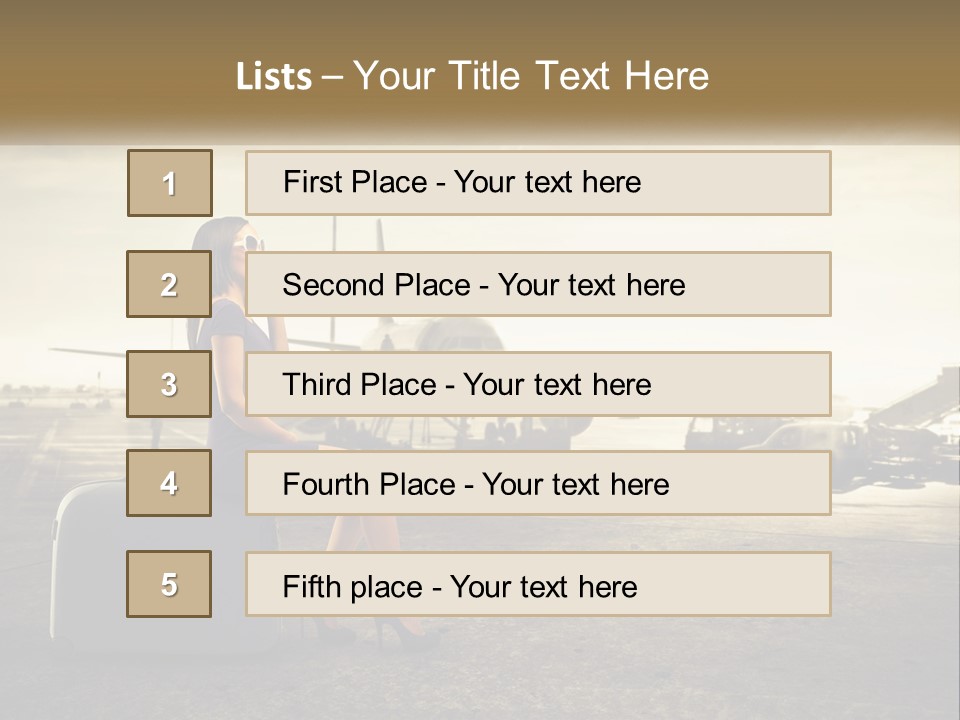Click the number 1 box
Viewport: 960px width, 720px height.
coord(169,183)
